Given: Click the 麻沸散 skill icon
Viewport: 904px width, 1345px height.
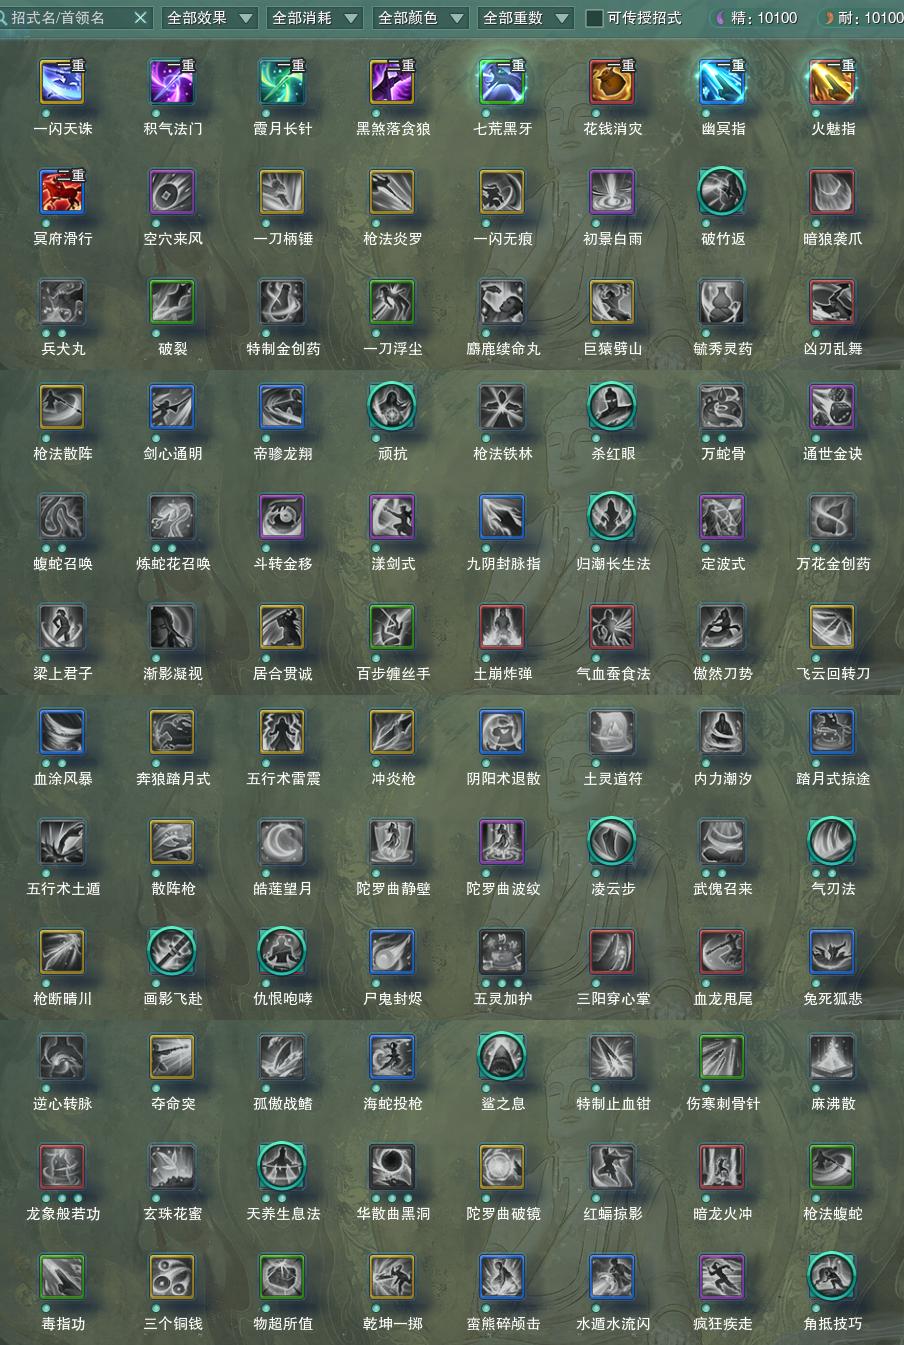Looking at the screenshot, I should click(832, 1057).
